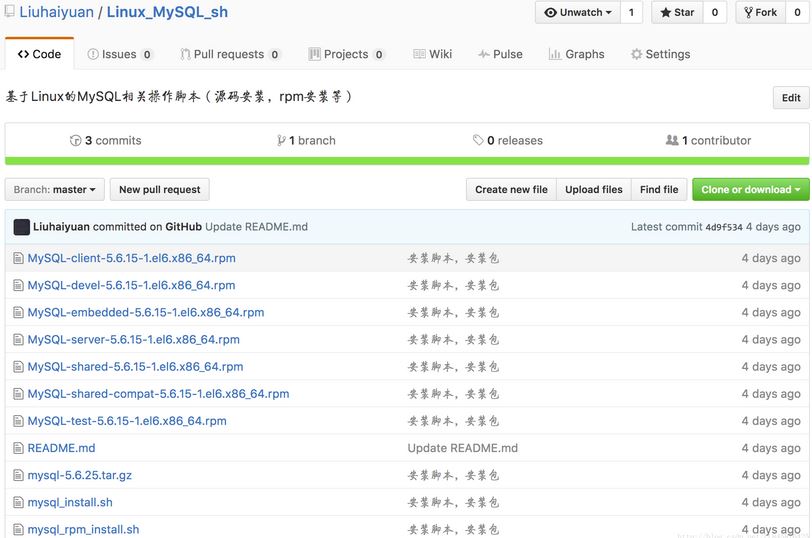Open the Wiki tab
The height and width of the screenshot is (538, 812).
pos(433,54)
